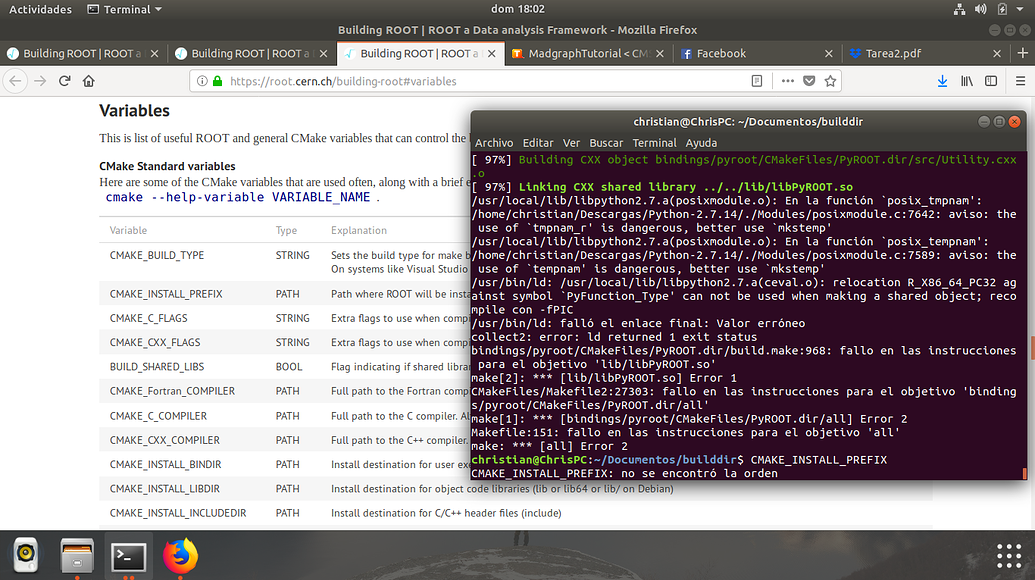Image resolution: width=1035 pixels, height=580 pixels.
Task: Show applications grid icon
Action: click(1009, 556)
